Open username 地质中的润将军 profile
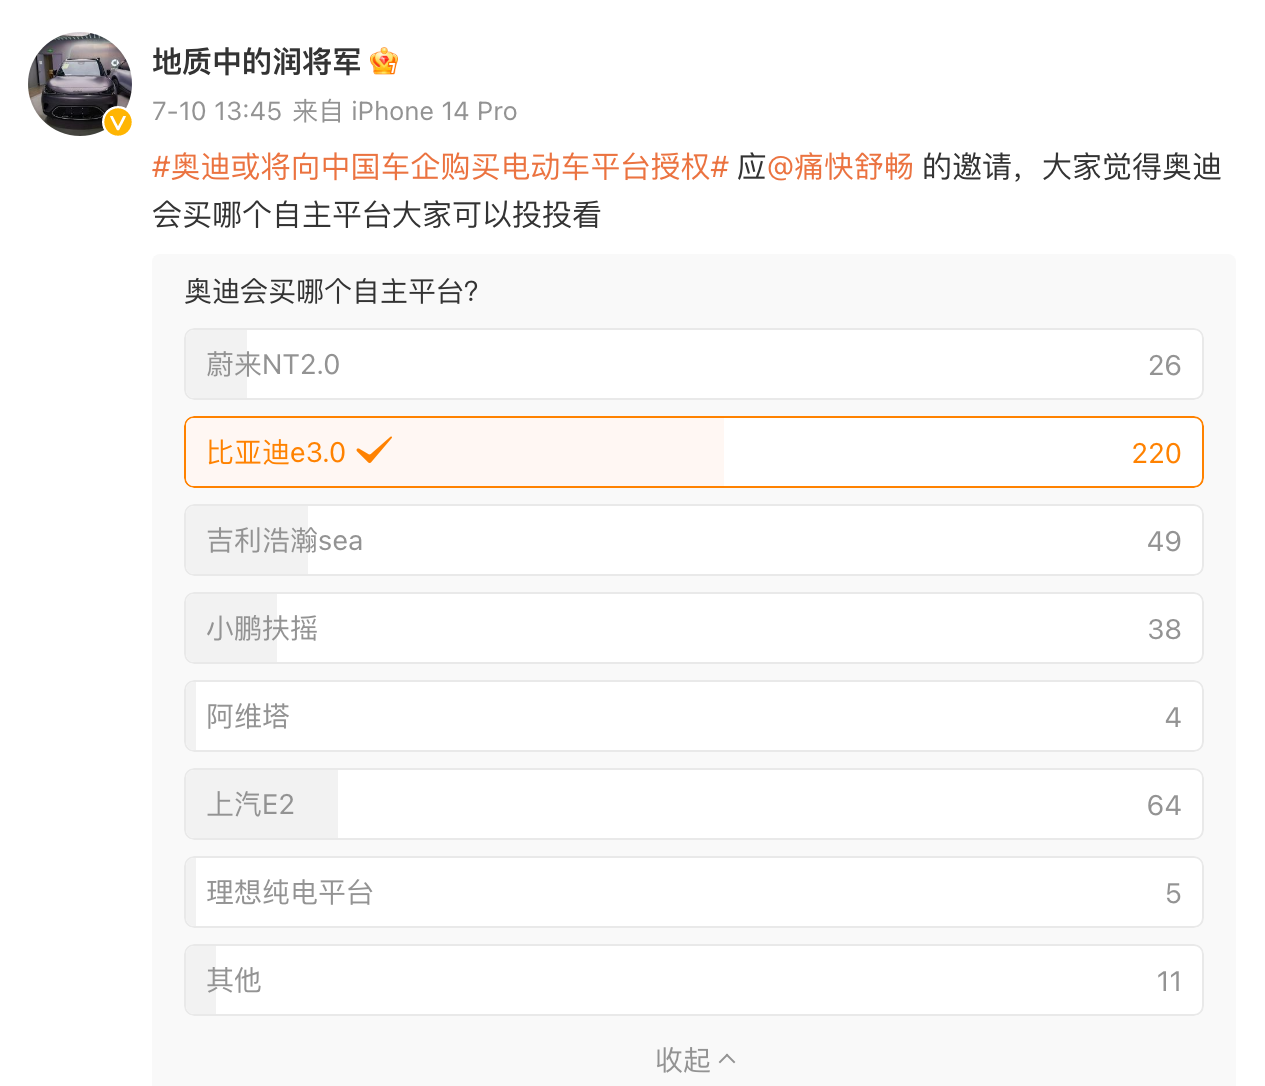The image size is (1265, 1086). [257, 62]
